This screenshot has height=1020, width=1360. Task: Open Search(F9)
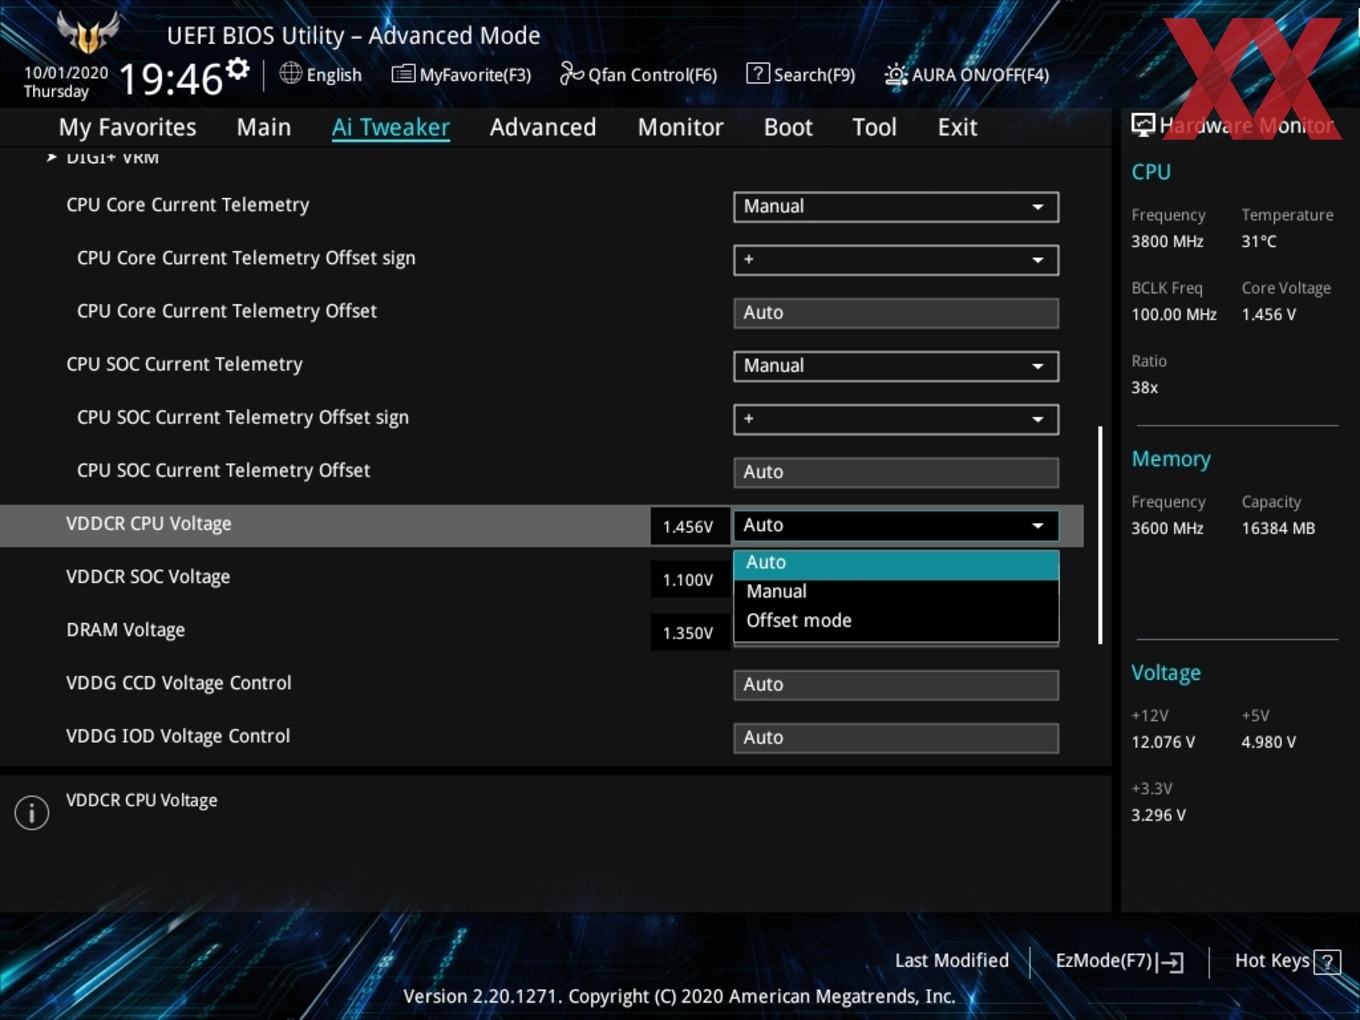click(x=801, y=74)
